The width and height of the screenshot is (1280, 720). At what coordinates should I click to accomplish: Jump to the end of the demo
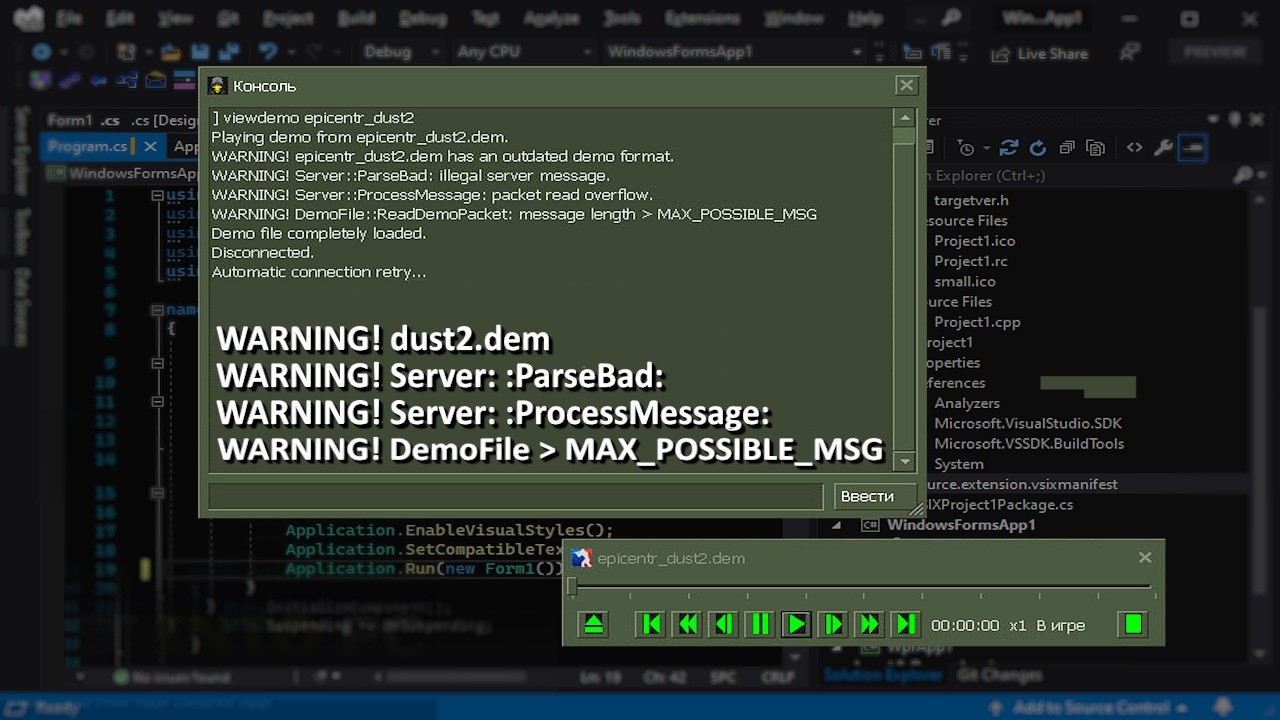[905, 625]
